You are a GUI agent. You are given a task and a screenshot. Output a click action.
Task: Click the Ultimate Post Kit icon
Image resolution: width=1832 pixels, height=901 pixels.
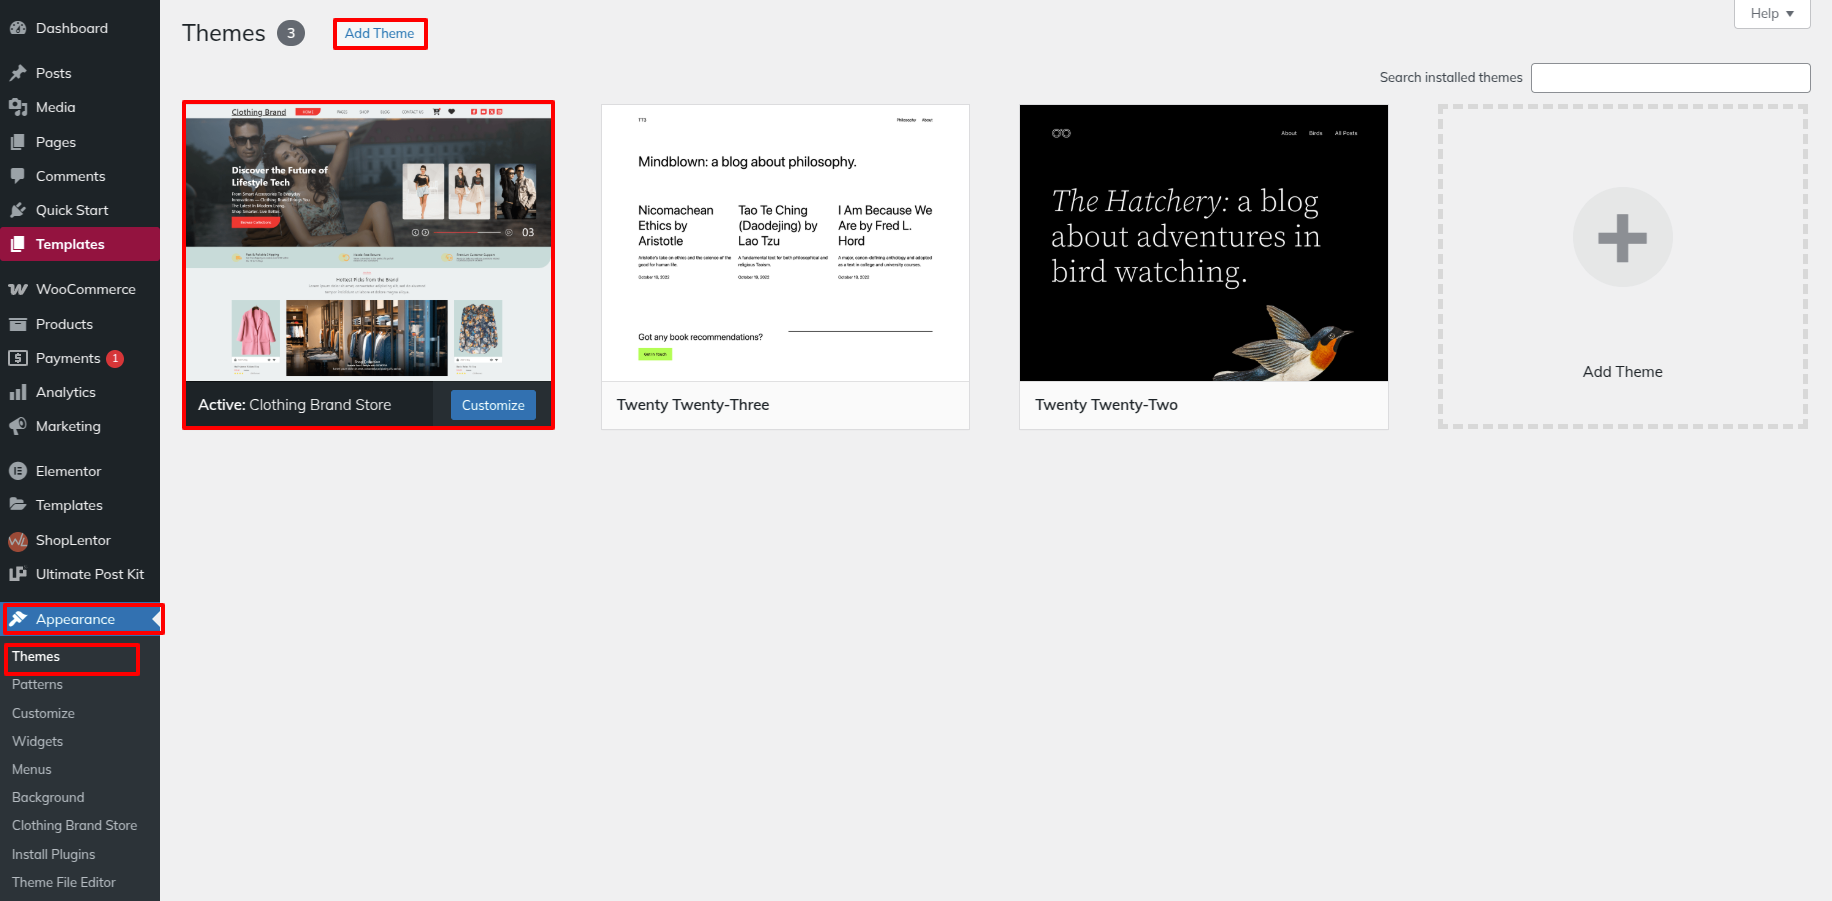click(x=18, y=574)
